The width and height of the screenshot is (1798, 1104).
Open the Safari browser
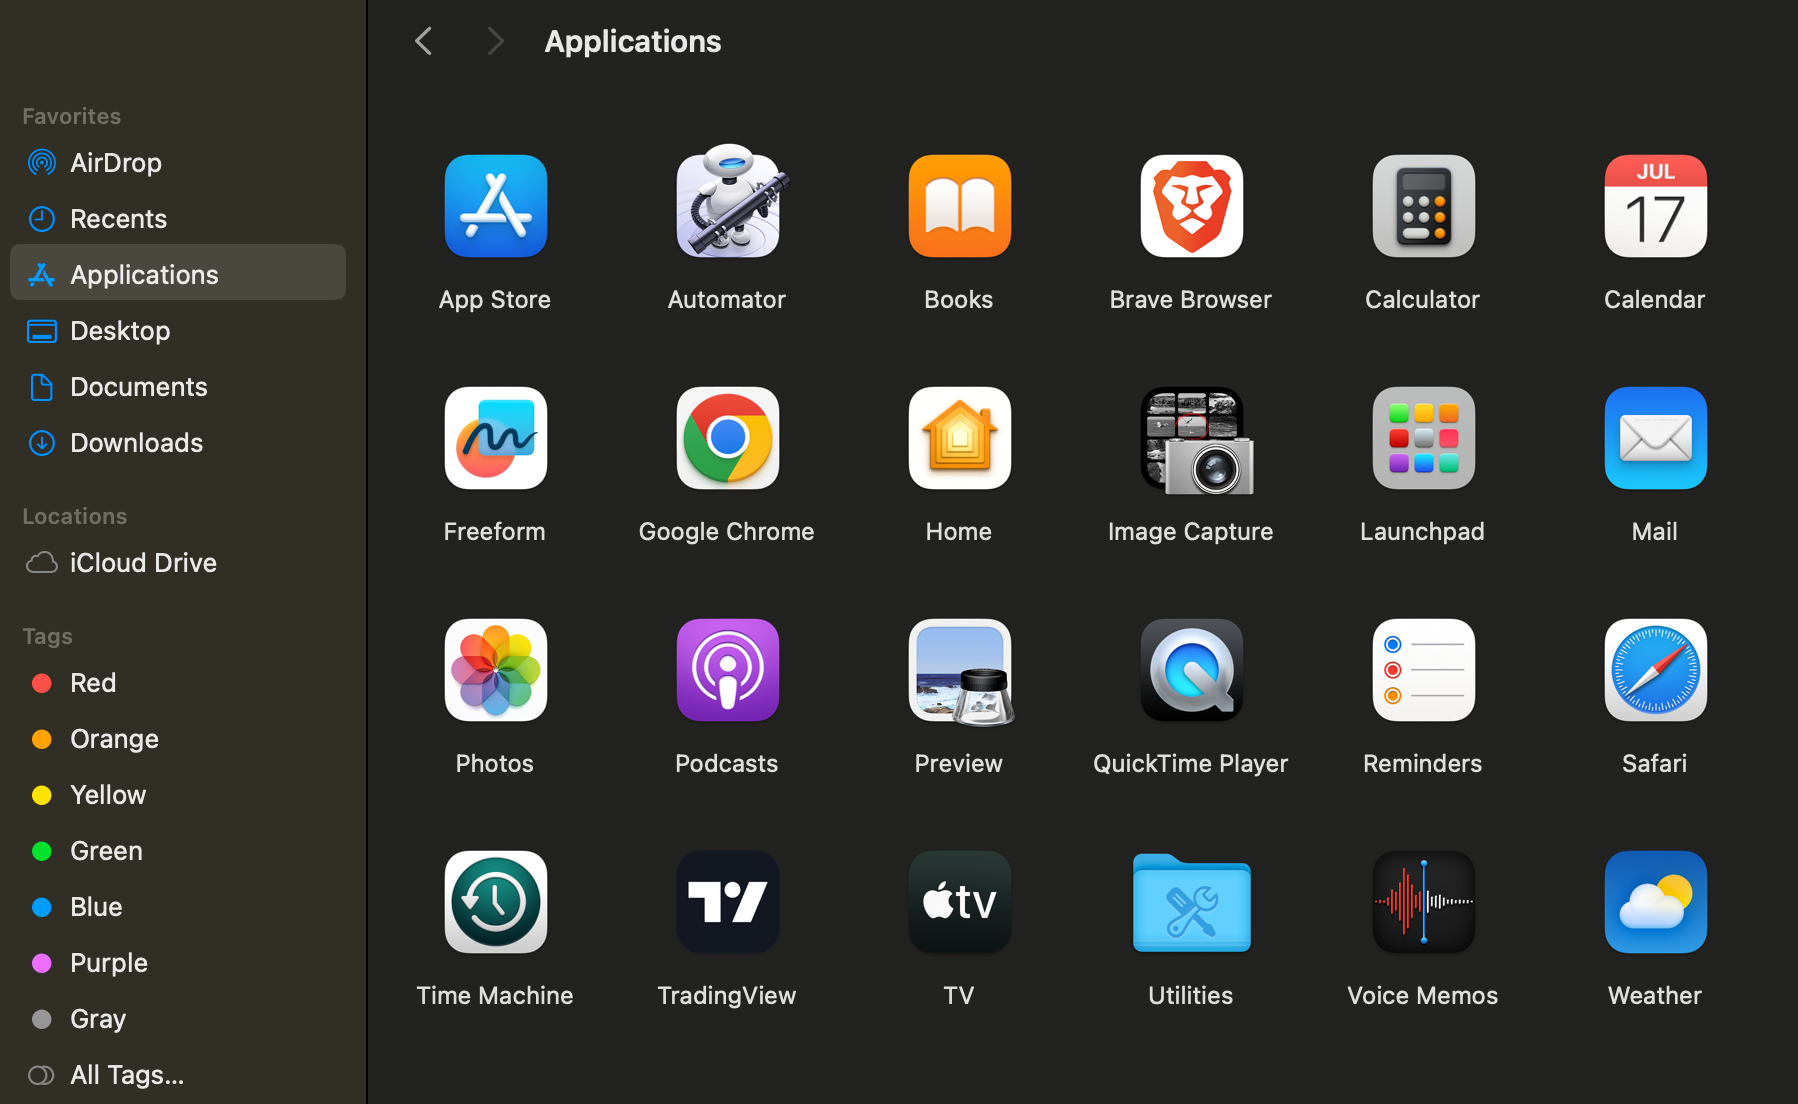(x=1654, y=670)
